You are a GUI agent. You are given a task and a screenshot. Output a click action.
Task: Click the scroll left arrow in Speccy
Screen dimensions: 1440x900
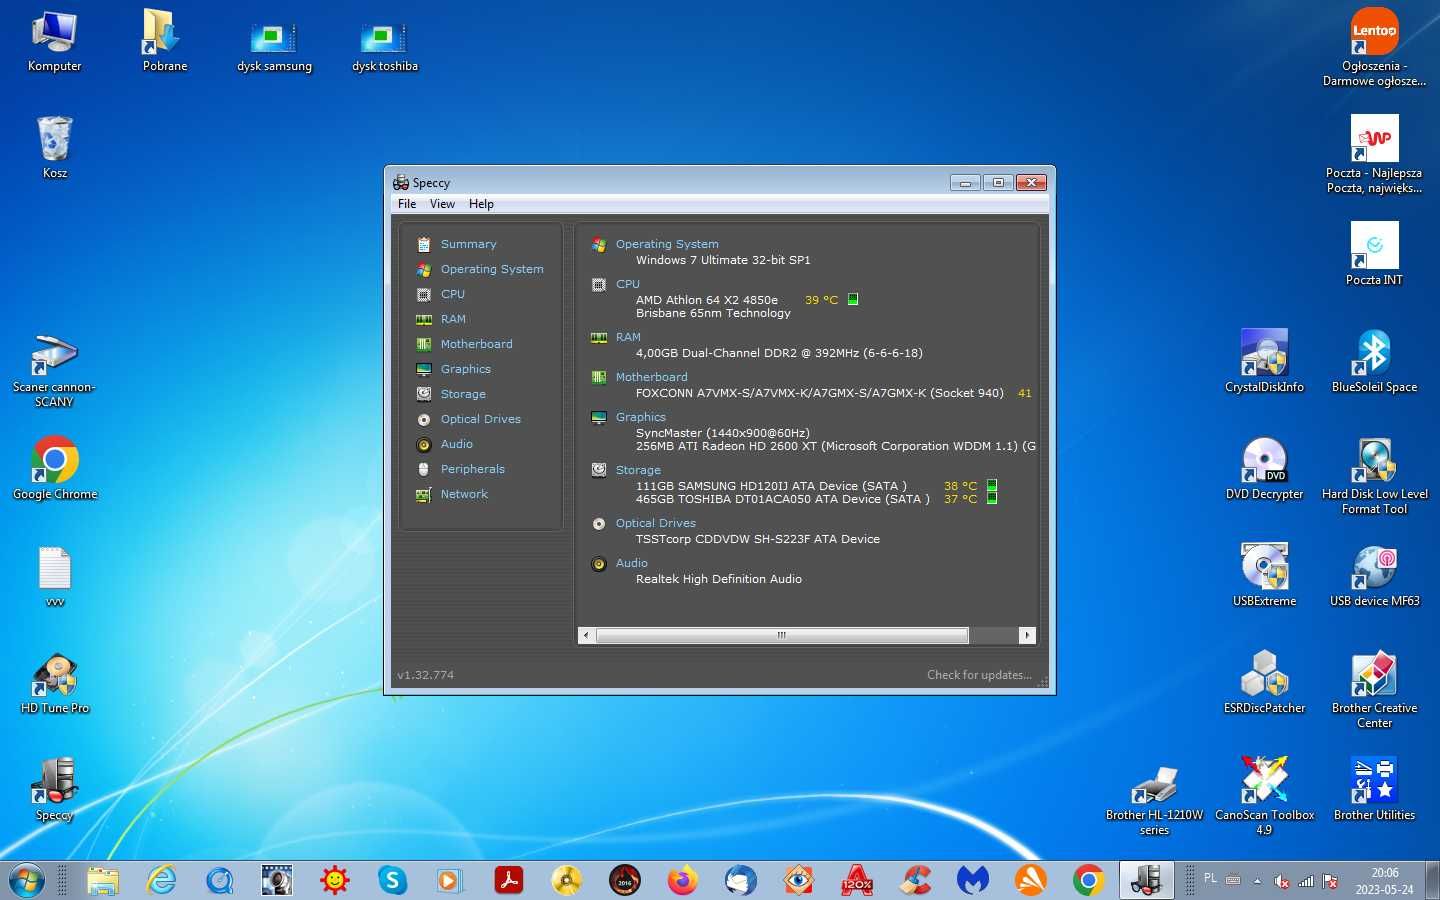(586, 635)
